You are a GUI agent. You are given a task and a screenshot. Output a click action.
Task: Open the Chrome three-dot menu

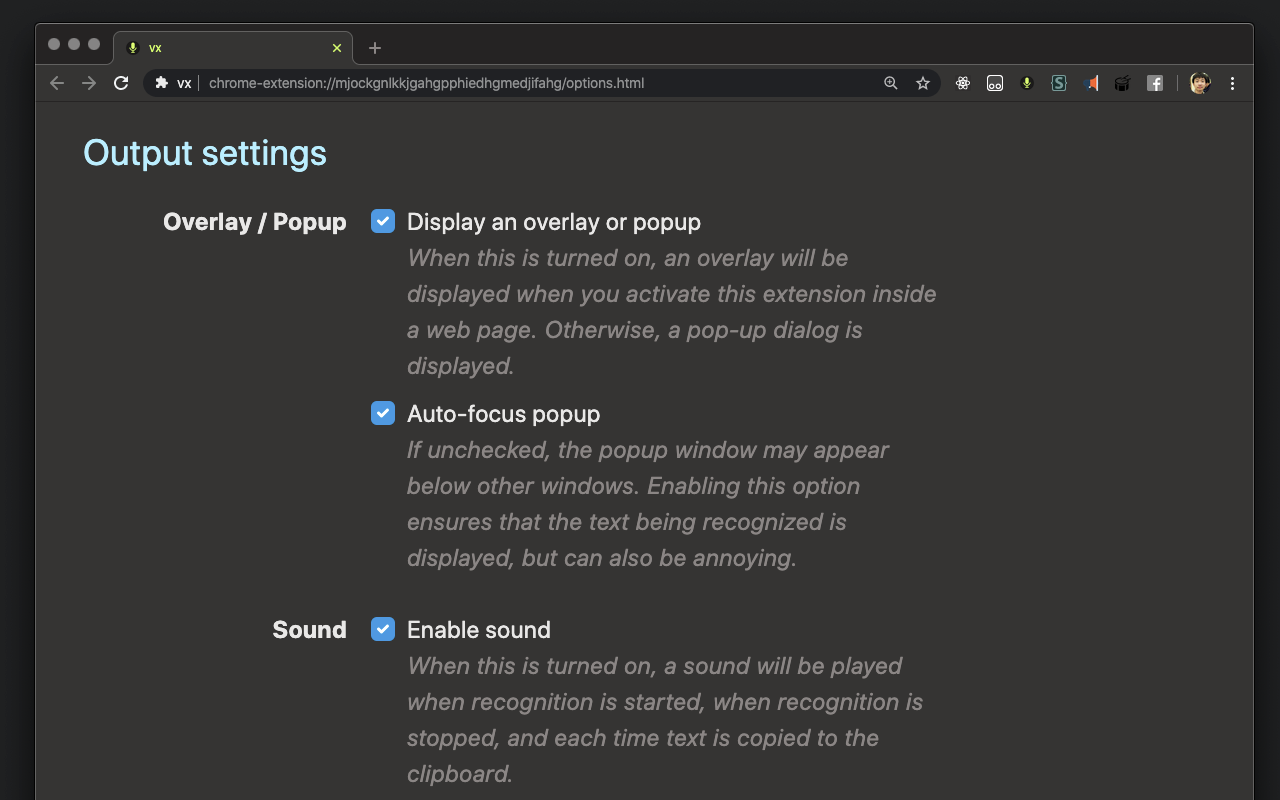tap(1233, 83)
